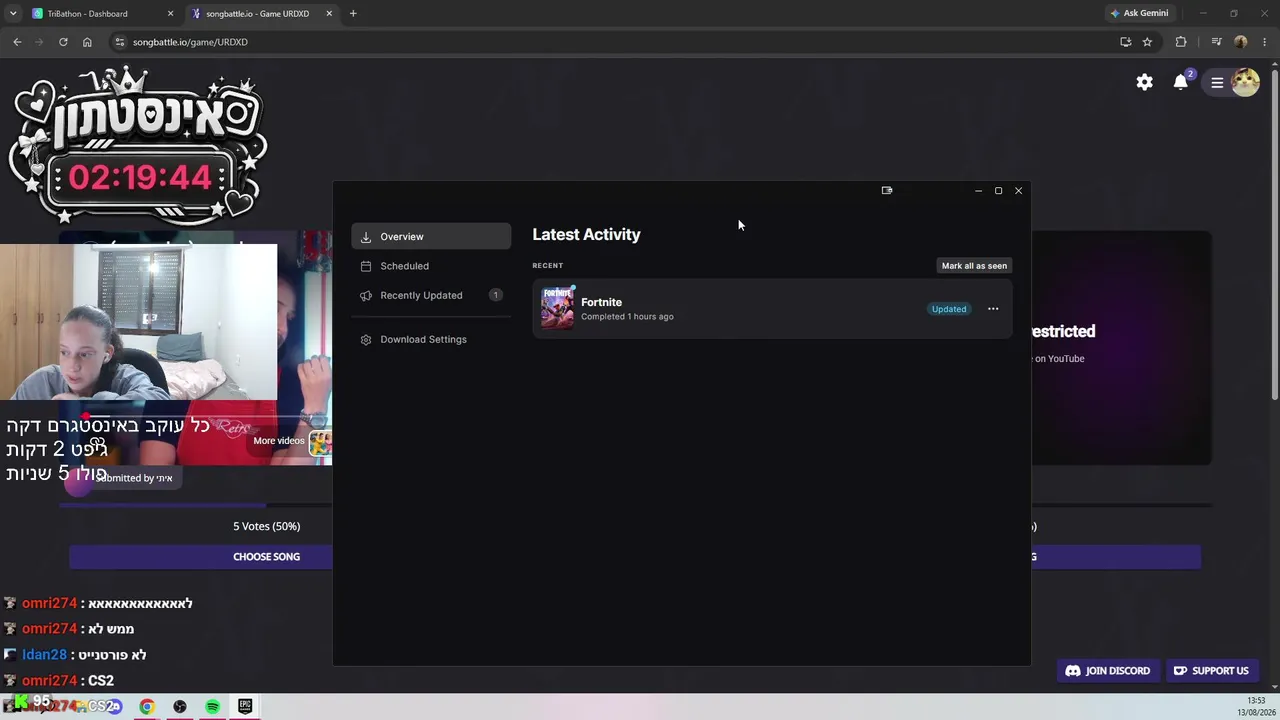Click the install app icon in address bar
The image size is (1280, 720).
coord(1126,42)
